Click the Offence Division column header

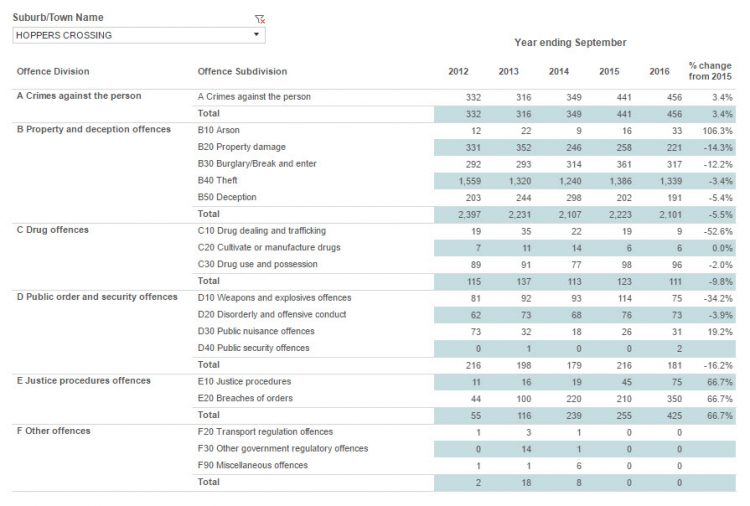point(53,71)
